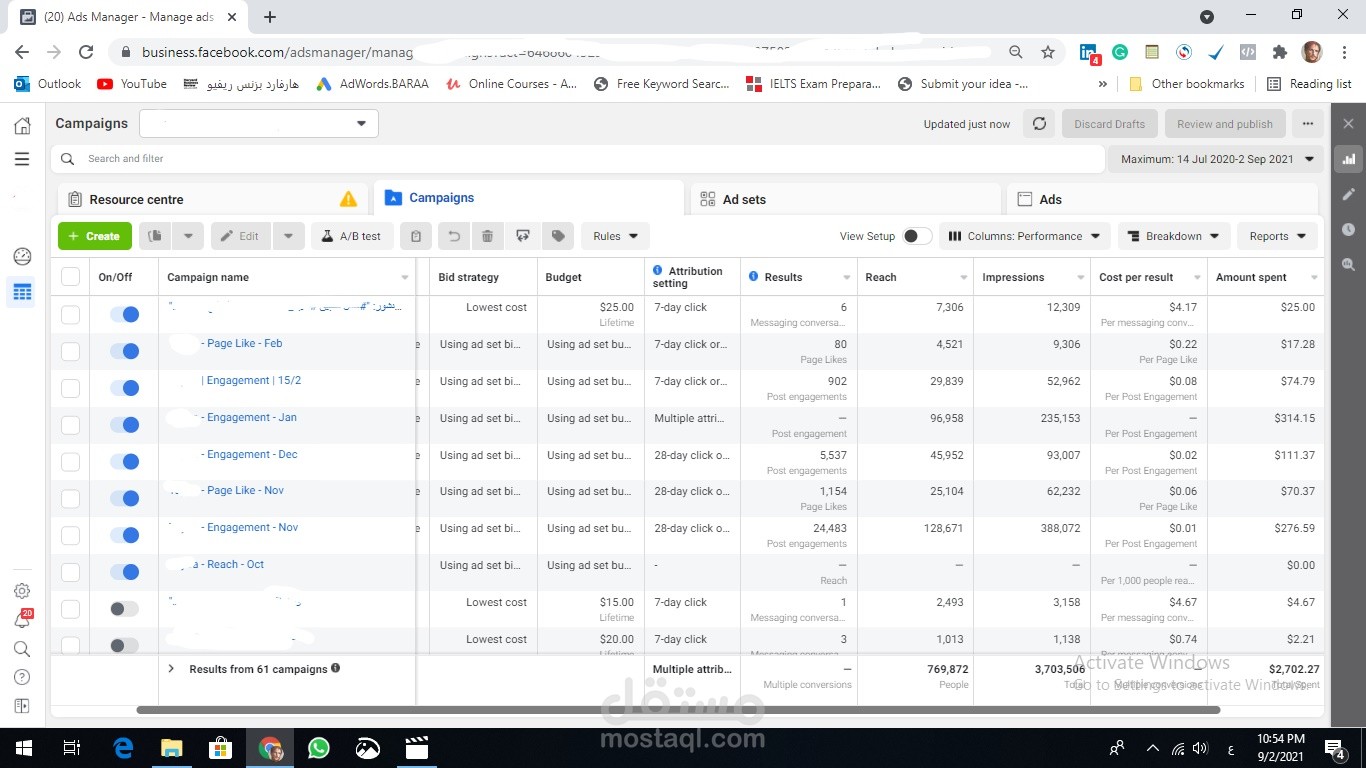1366x768 pixels.
Task: Open the help question mark icon
Action: pos(22,677)
